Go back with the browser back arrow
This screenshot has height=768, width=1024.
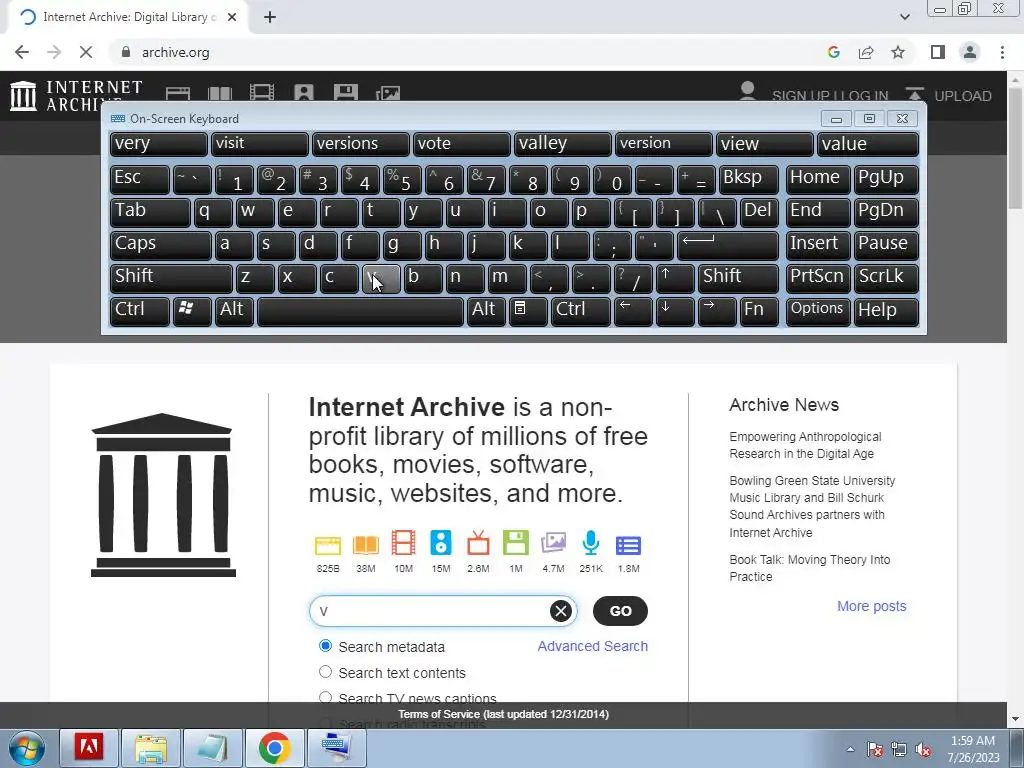(x=22, y=52)
